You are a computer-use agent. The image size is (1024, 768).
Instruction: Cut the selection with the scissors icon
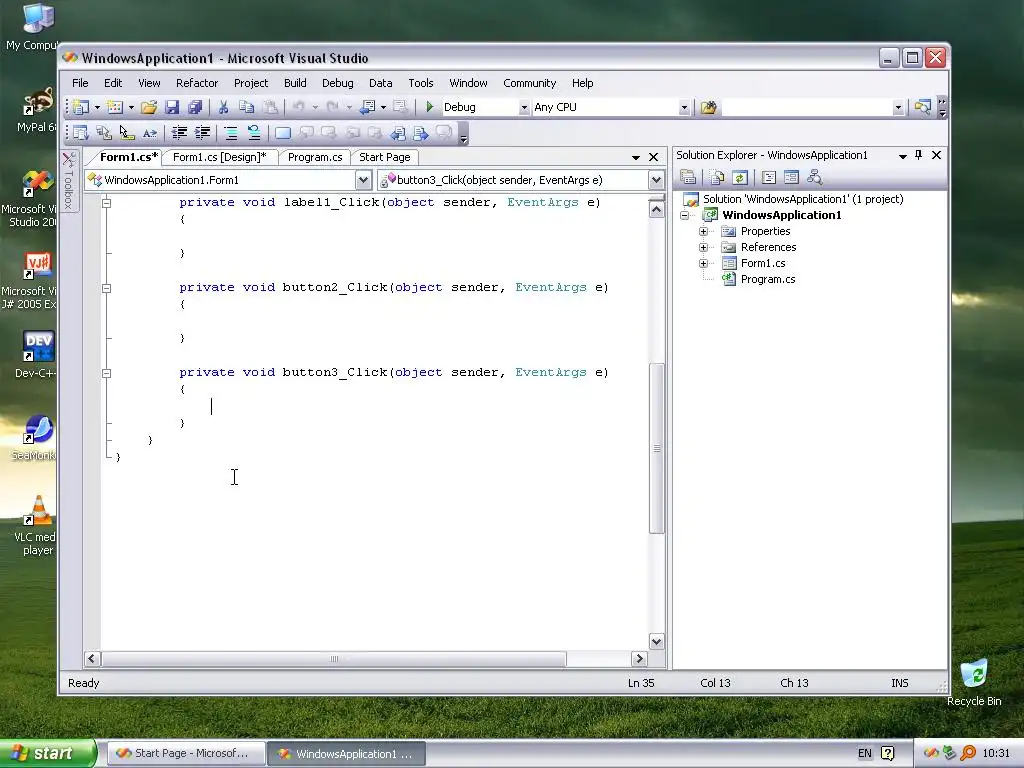tap(223, 107)
